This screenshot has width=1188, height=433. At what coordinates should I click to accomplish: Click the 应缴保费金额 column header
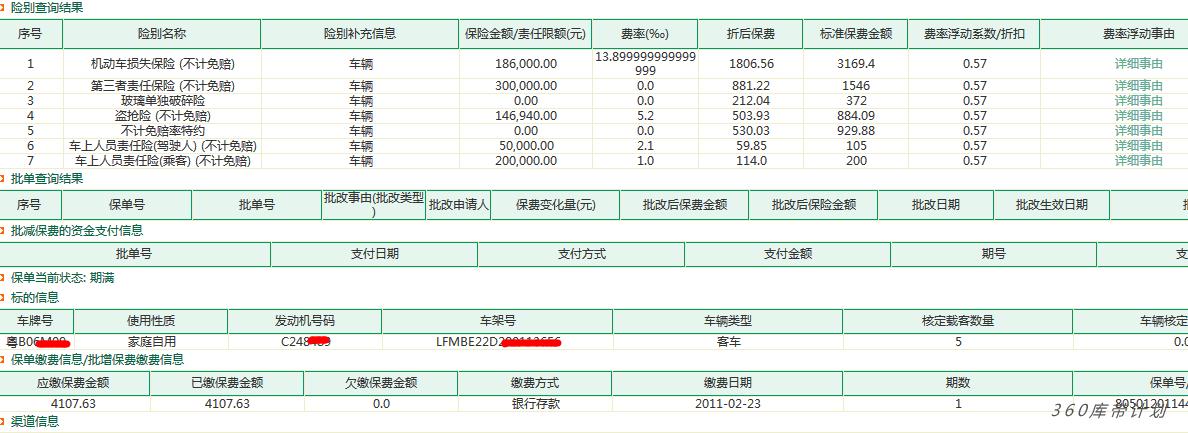pyautogui.click(x=72, y=383)
